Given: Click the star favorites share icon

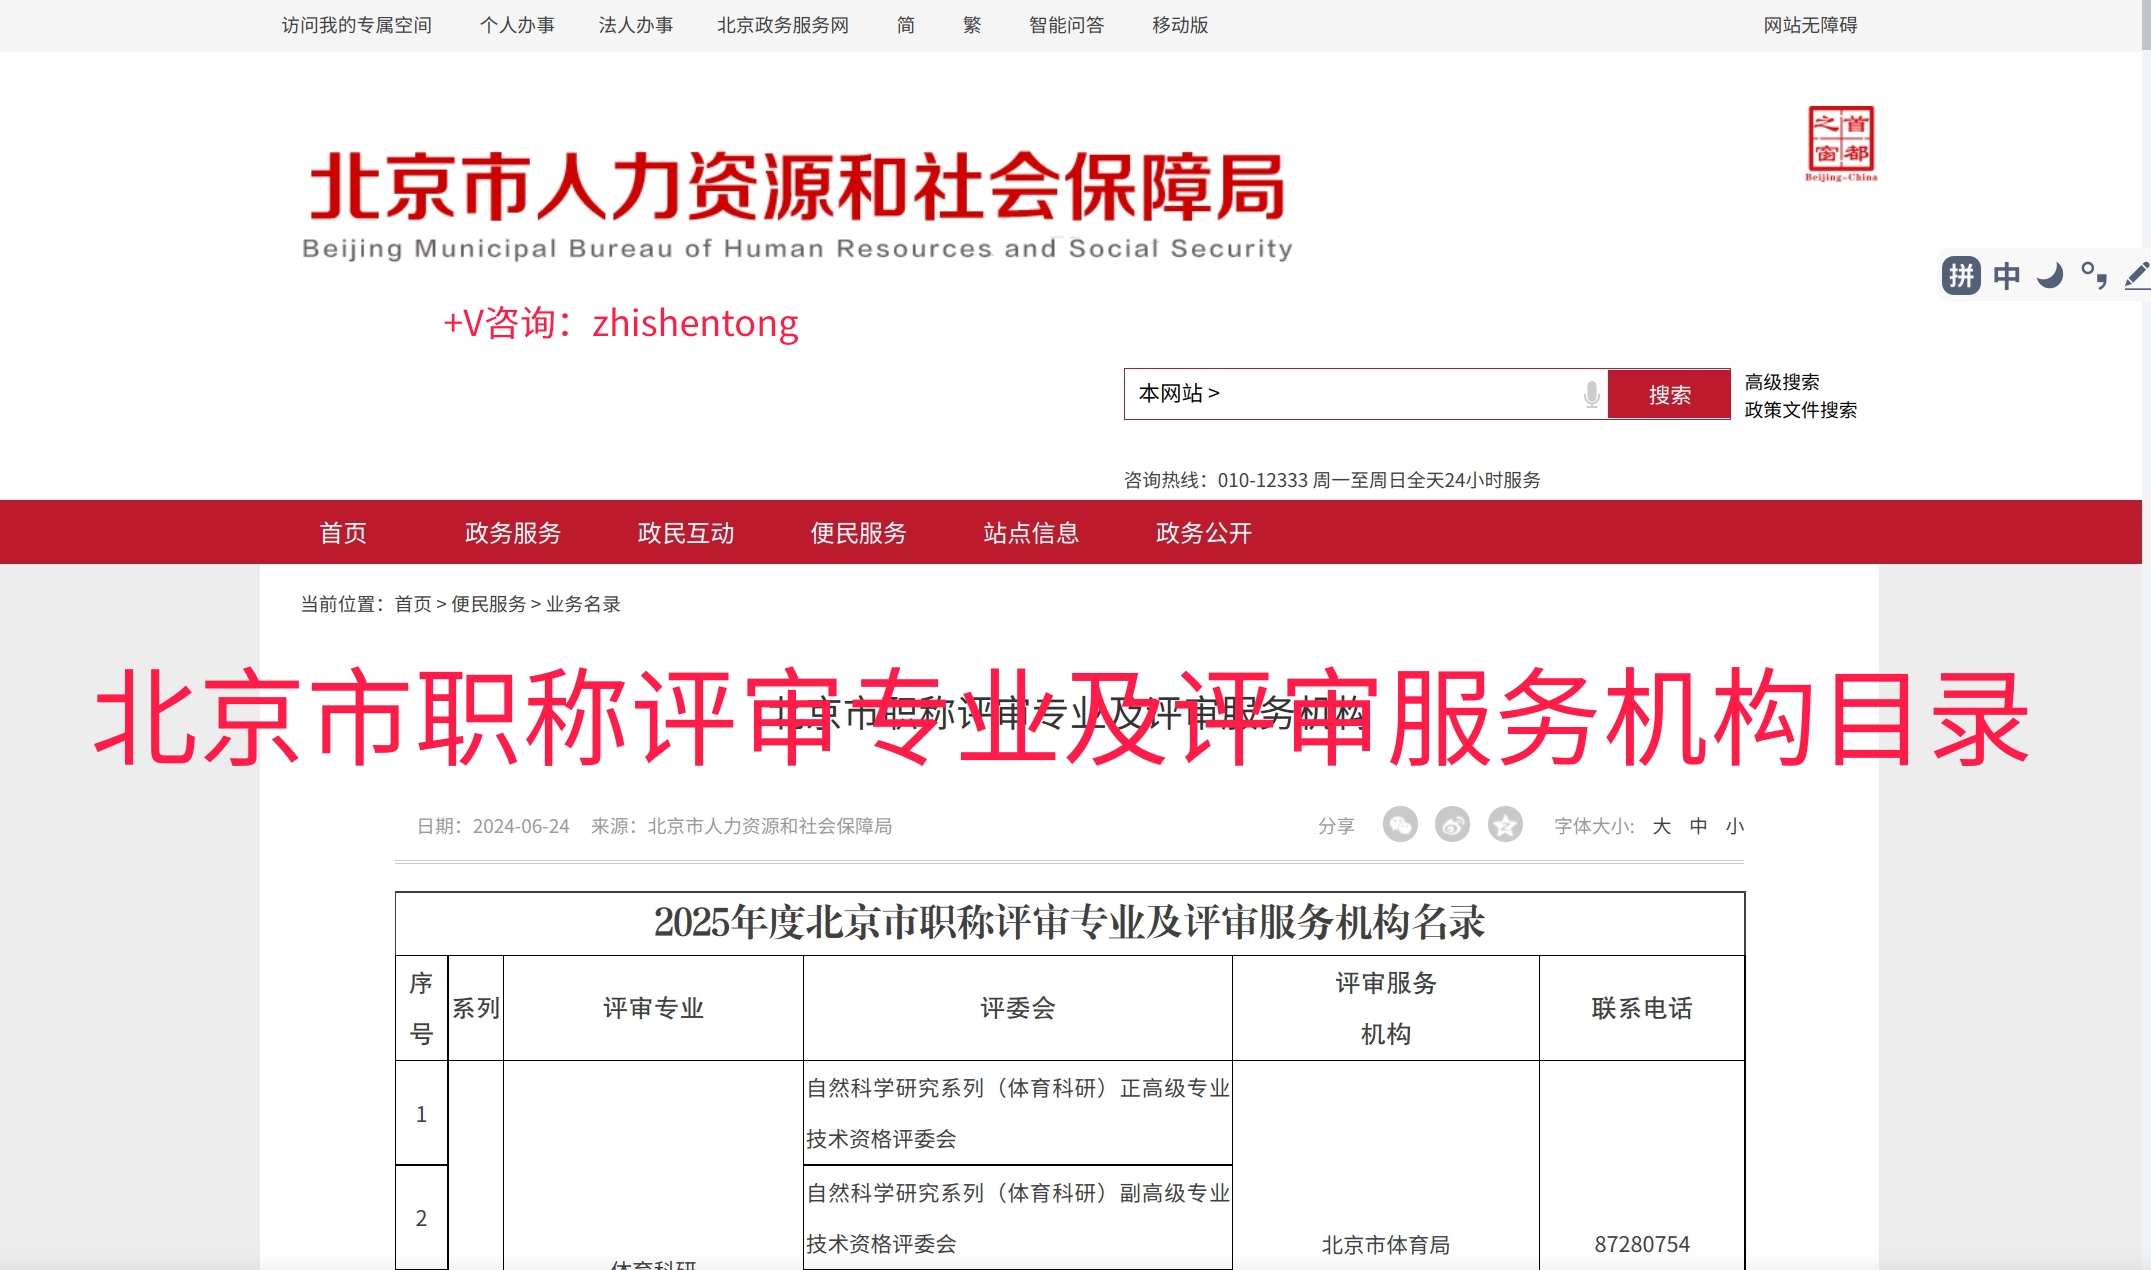Looking at the screenshot, I should 1505,825.
